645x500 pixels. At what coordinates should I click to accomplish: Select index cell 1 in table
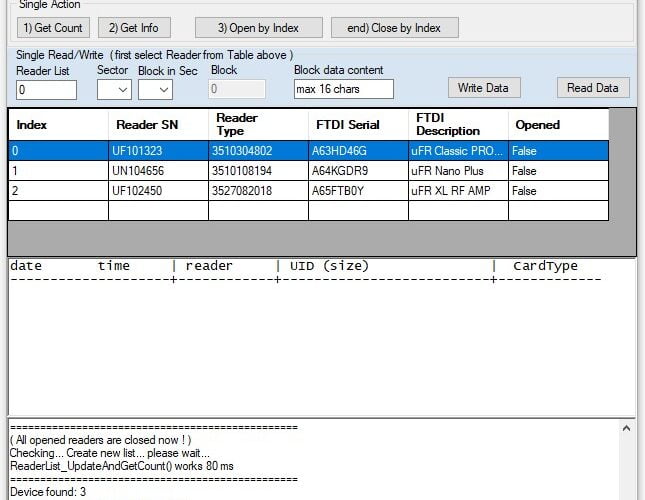58,171
